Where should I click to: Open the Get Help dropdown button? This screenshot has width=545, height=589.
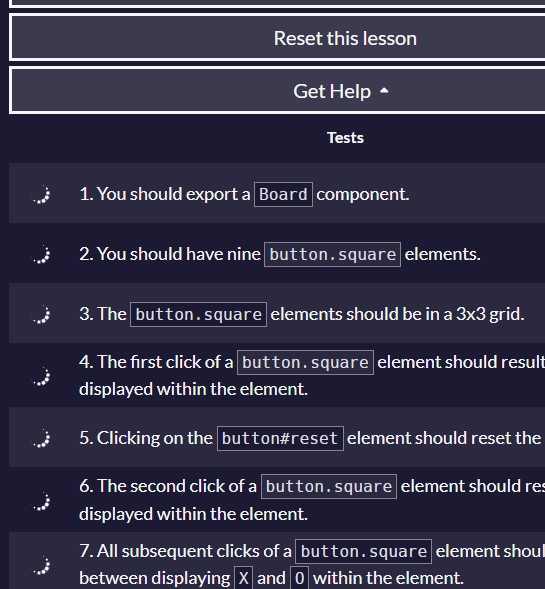tap(277, 91)
